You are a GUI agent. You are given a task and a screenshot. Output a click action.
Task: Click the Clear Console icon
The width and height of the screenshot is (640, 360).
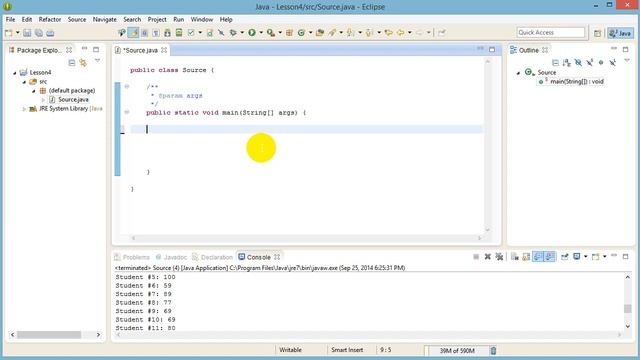[x=515, y=257]
